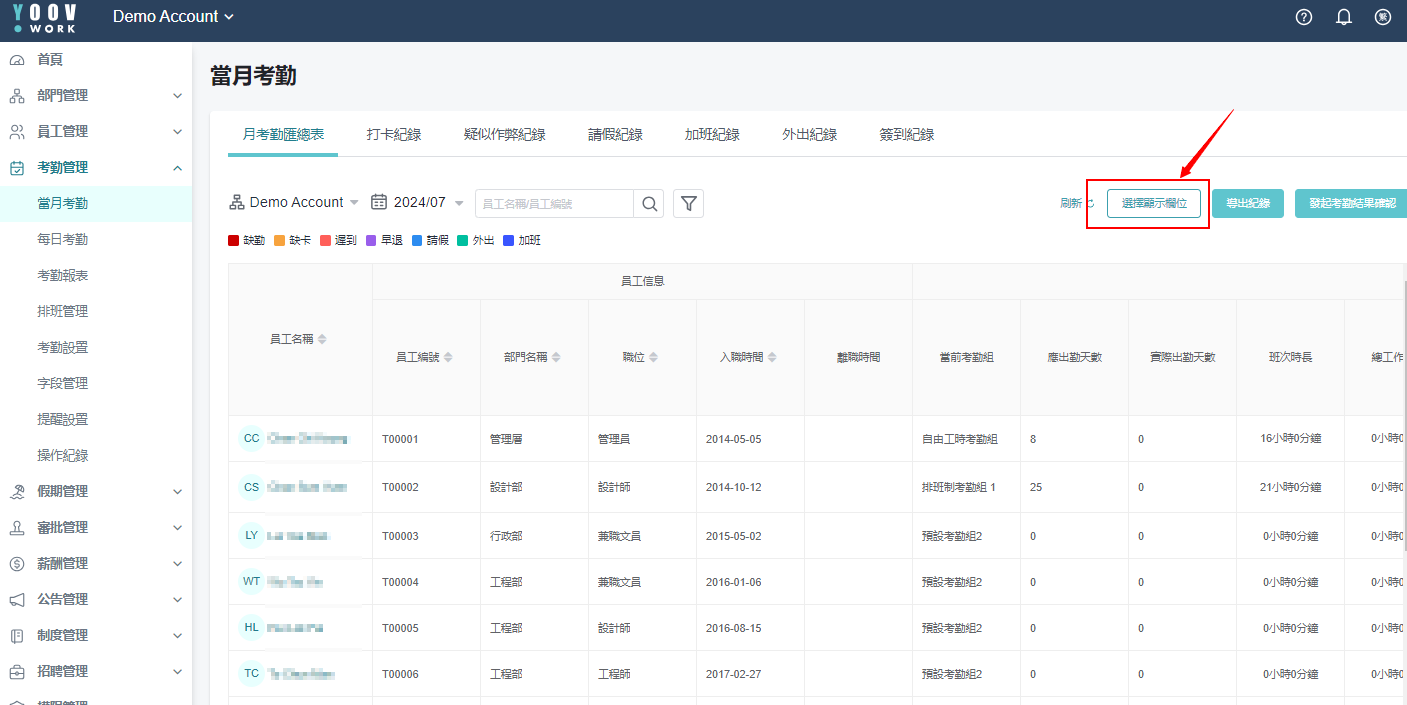Click the YOOV Work logo
This screenshot has height=705, width=1407.
(x=44, y=17)
